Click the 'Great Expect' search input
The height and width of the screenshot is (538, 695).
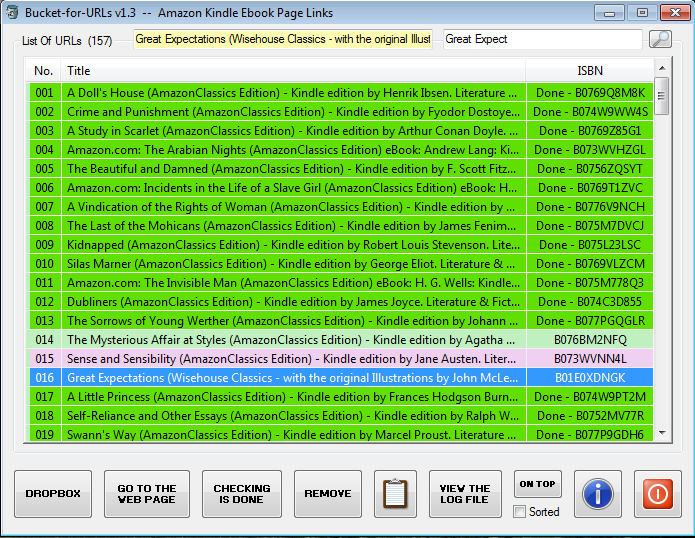543,39
